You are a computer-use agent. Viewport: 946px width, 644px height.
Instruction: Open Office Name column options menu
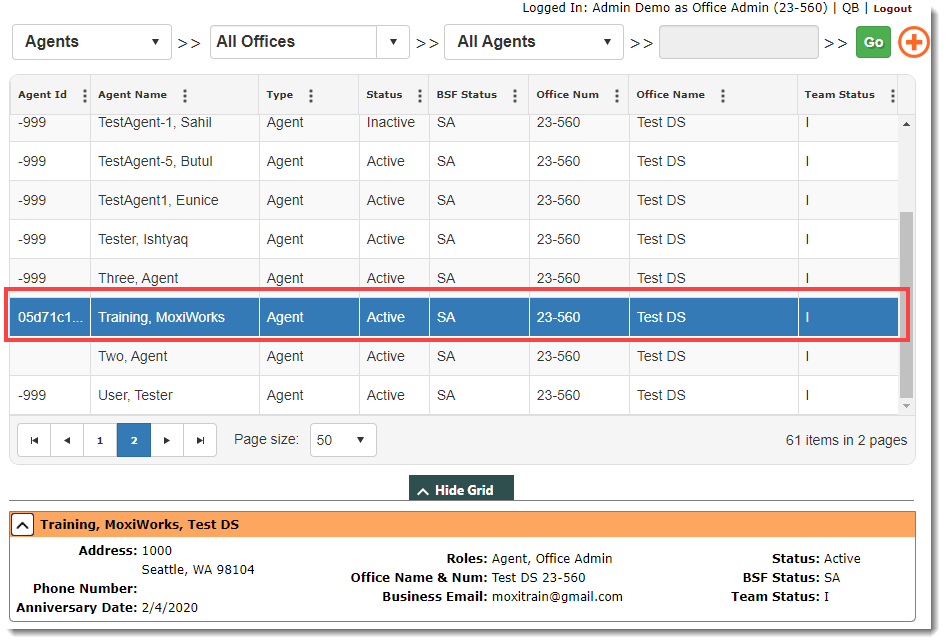pos(723,96)
